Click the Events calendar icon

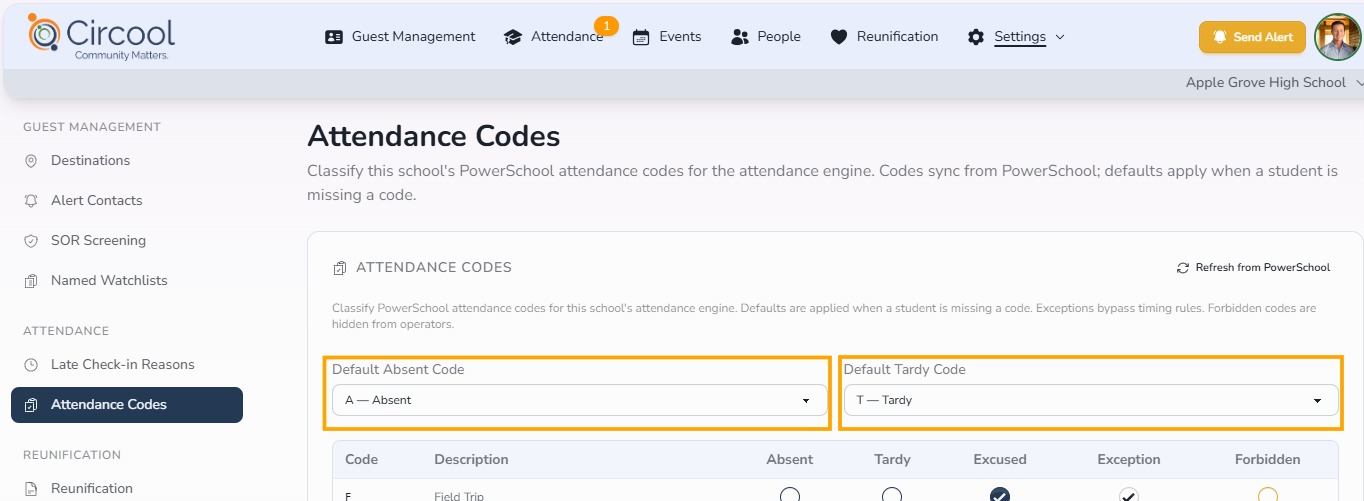[641, 37]
